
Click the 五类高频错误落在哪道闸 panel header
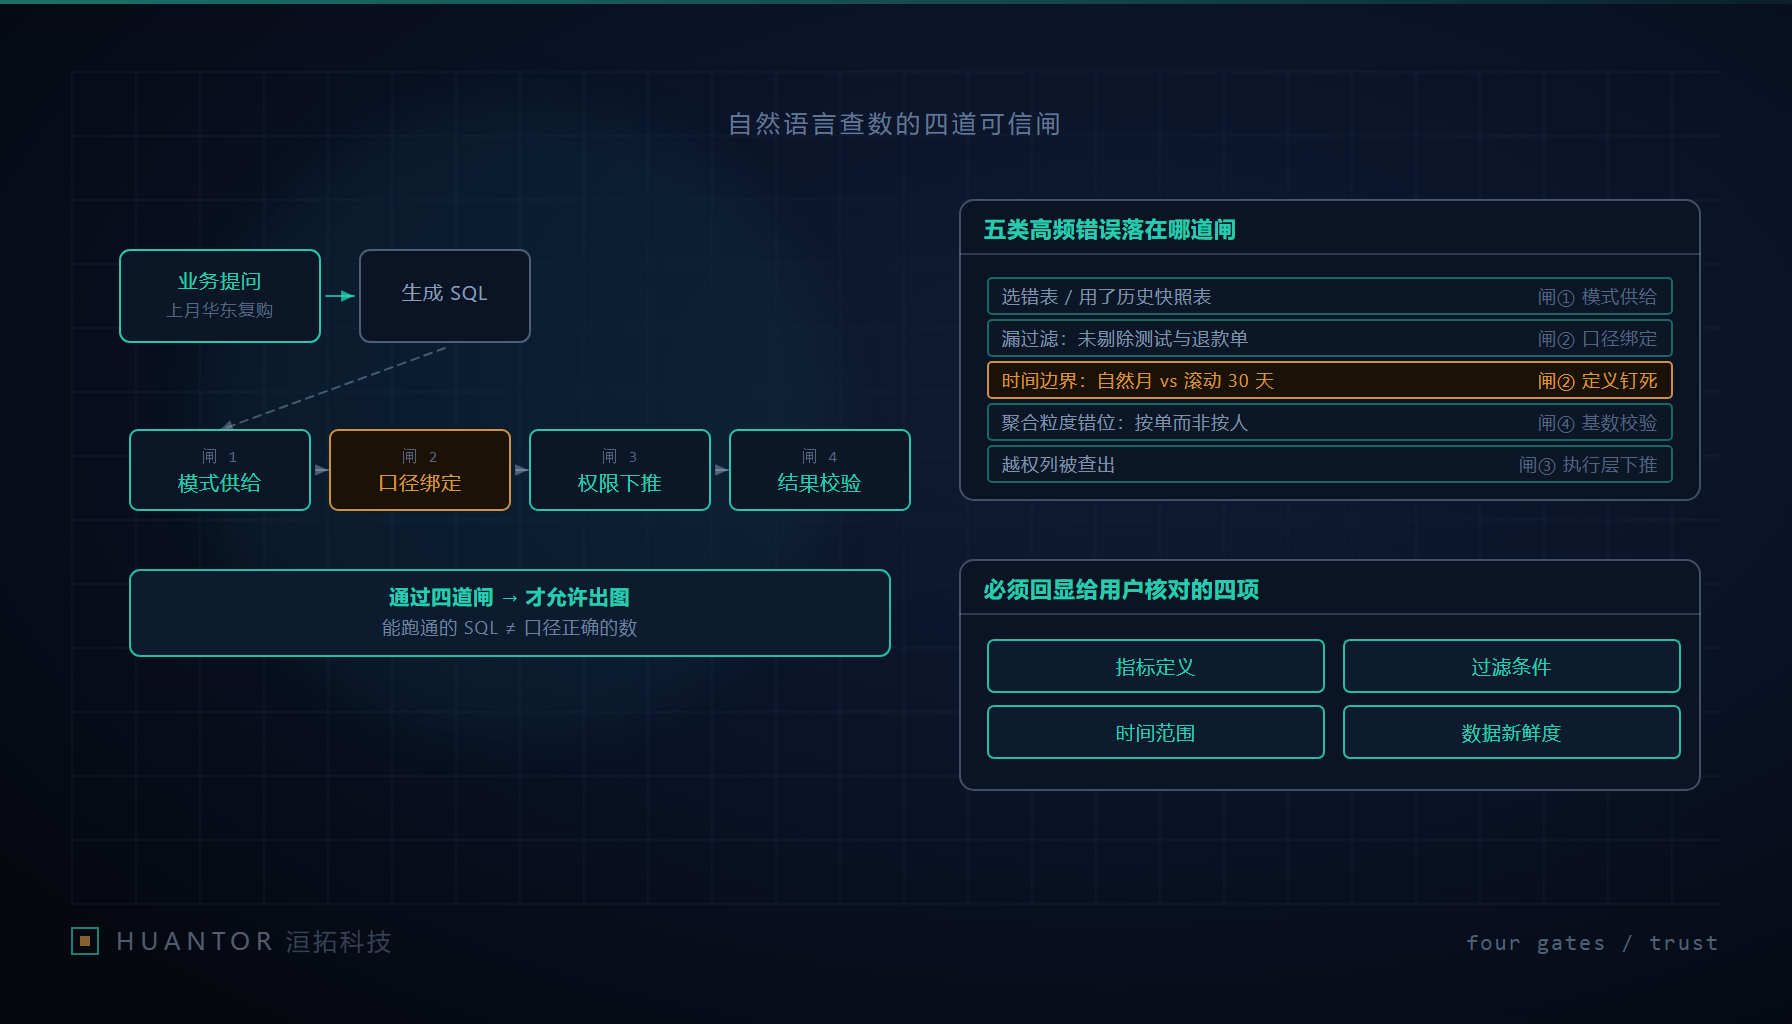pos(1330,229)
